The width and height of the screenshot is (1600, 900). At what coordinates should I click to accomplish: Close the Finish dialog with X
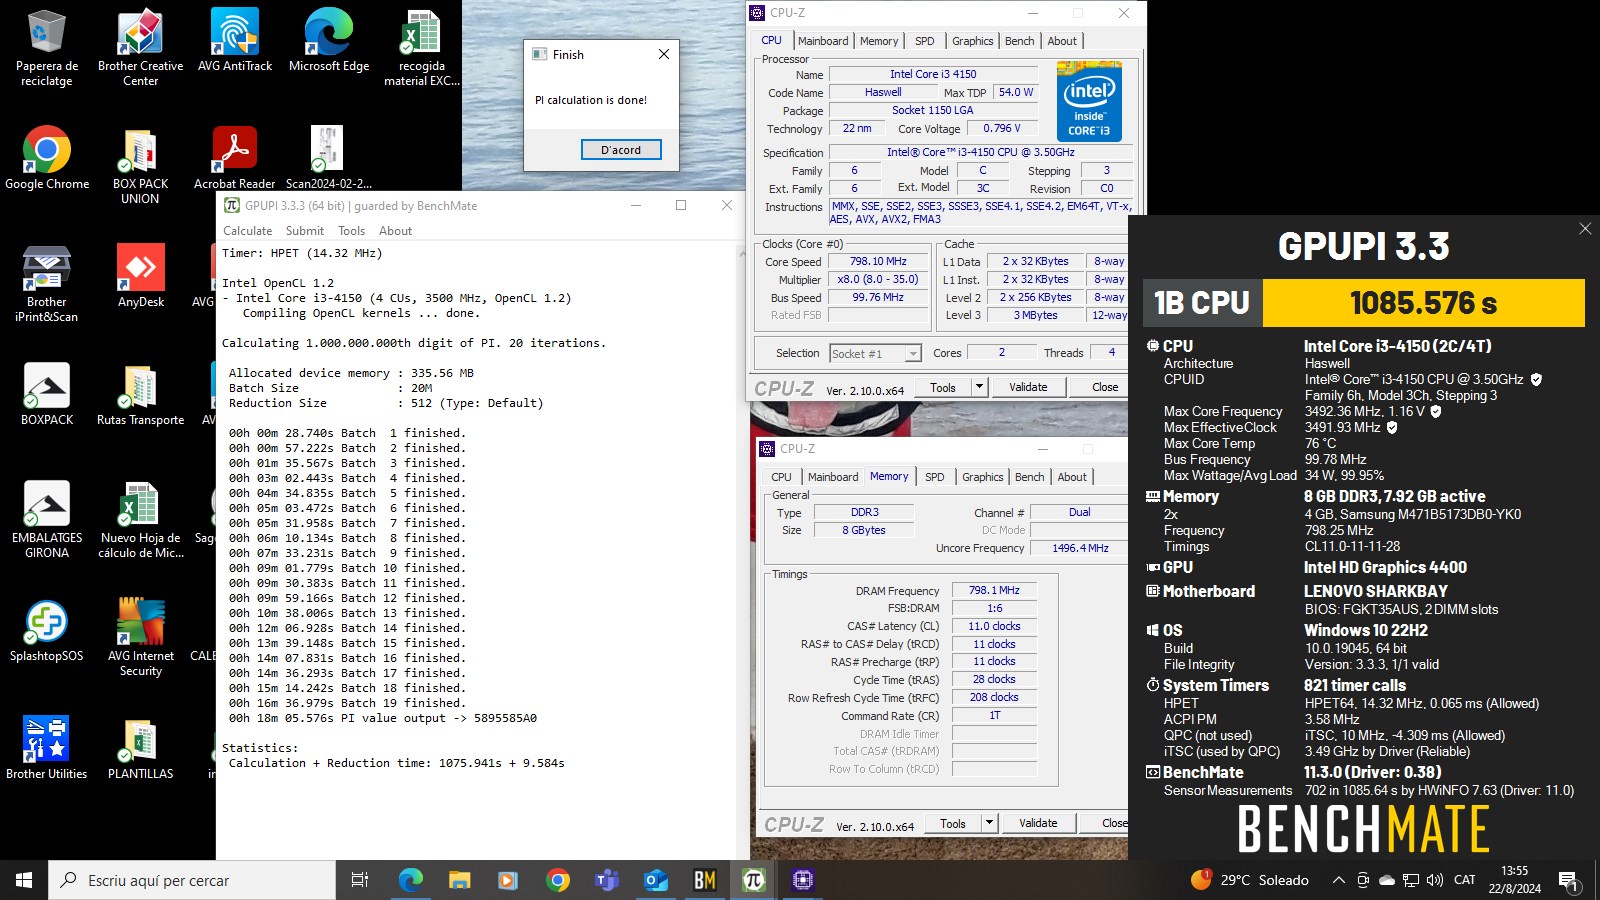click(x=664, y=54)
